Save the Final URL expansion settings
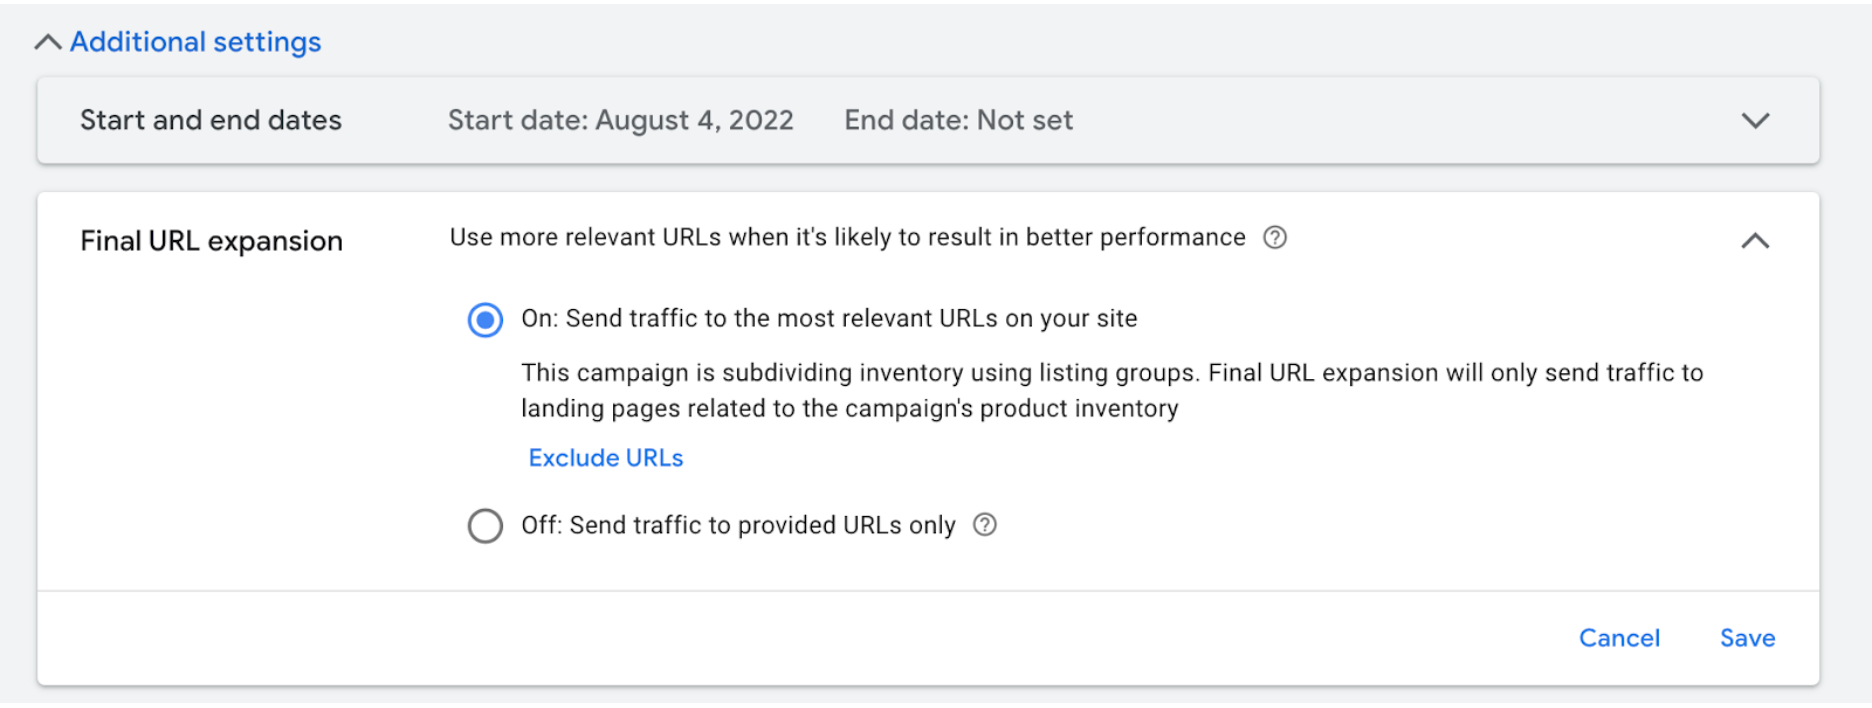 coord(1747,638)
